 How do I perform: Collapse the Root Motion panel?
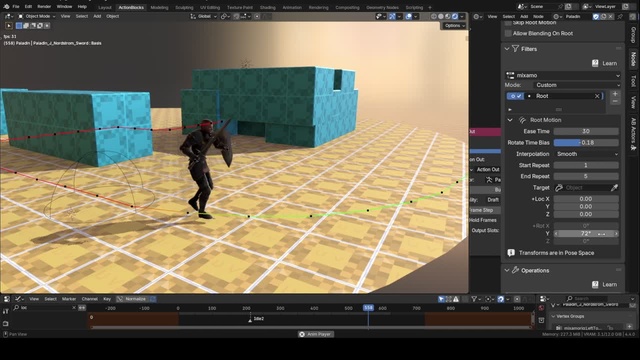[x=510, y=120]
